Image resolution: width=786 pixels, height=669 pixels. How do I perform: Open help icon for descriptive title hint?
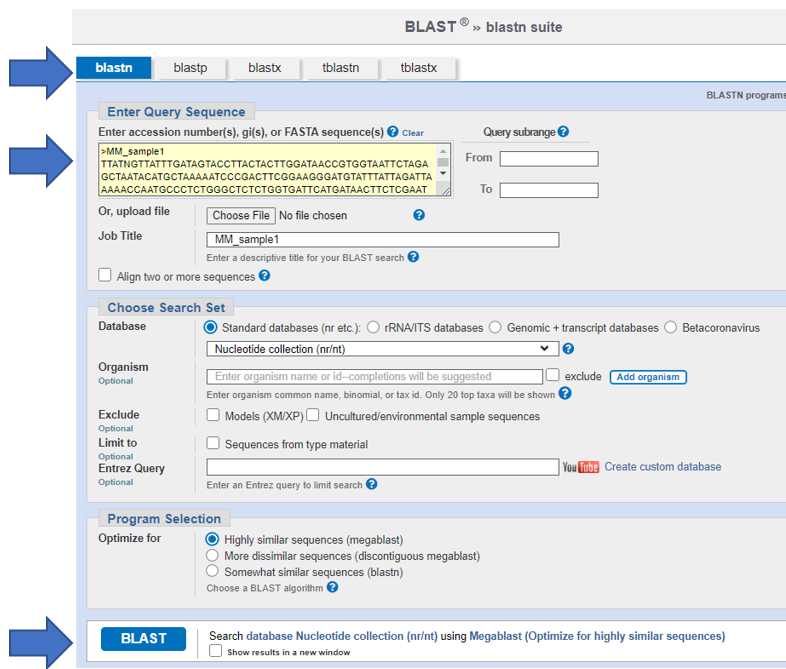tap(413, 257)
